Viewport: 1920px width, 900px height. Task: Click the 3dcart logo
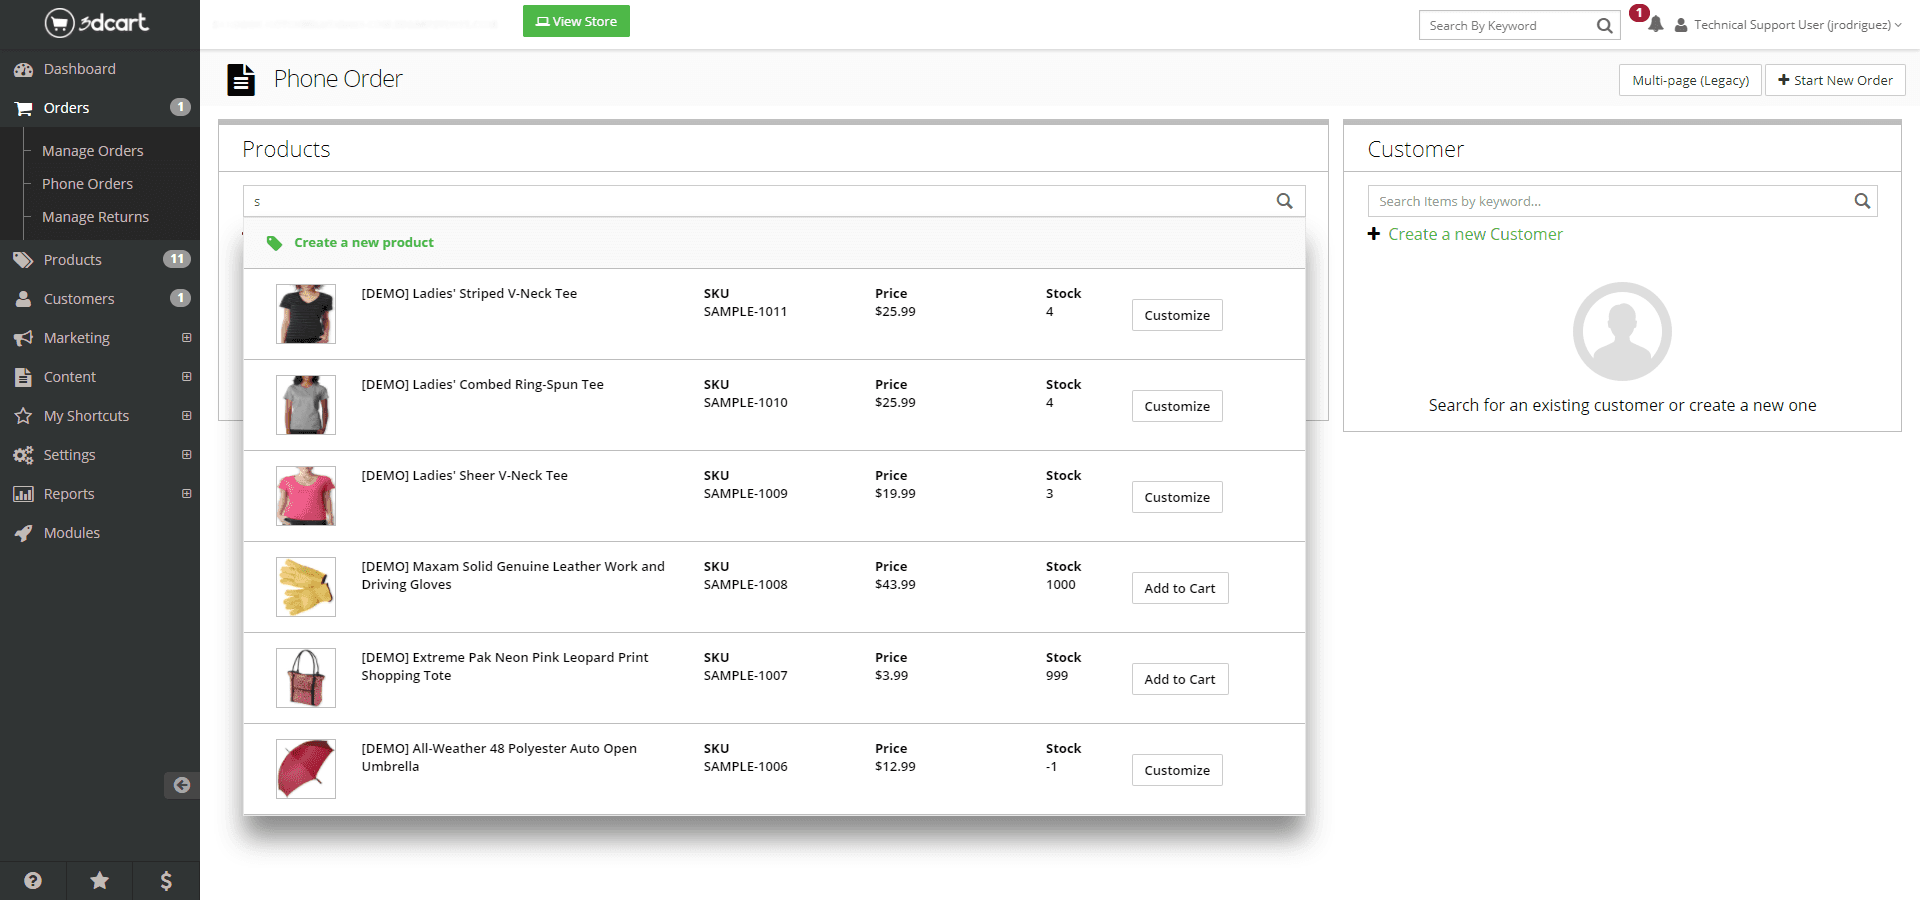[x=97, y=22]
